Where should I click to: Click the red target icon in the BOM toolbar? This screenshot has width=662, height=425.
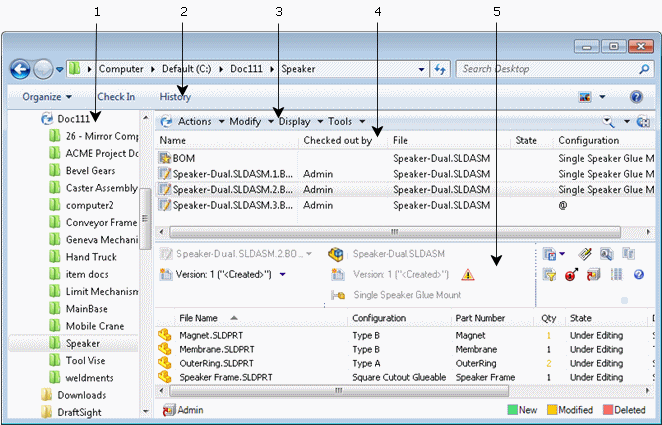pyautogui.click(x=571, y=274)
